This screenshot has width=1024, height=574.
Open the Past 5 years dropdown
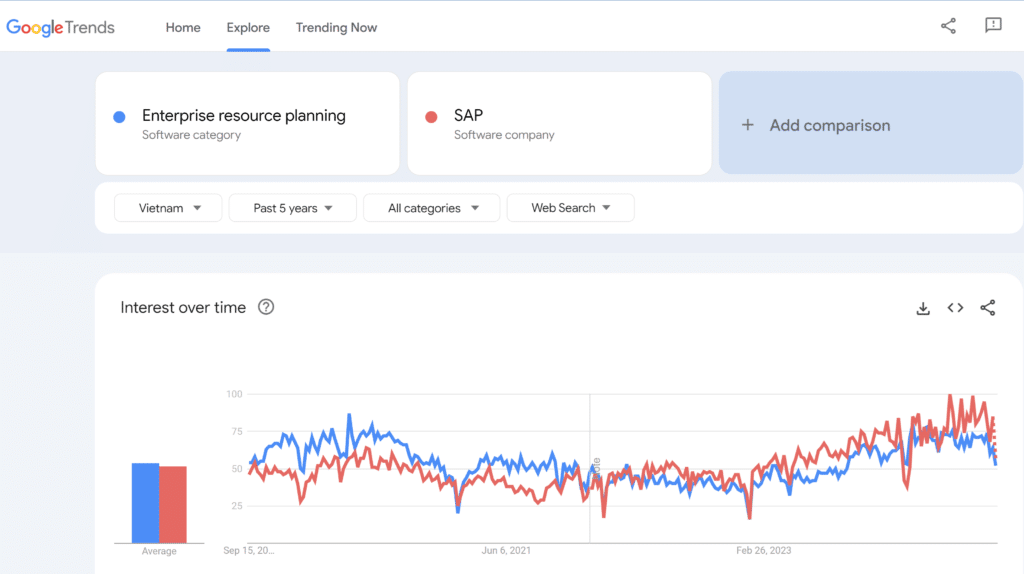pyautogui.click(x=292, y=208)
